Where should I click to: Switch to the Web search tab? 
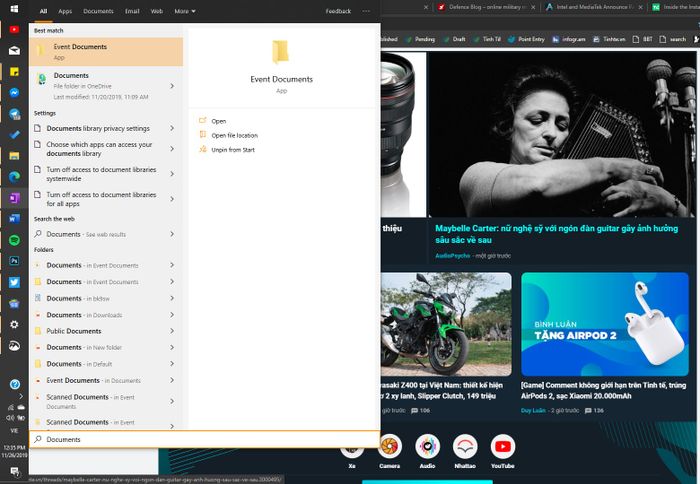click(x=157, y=11)
